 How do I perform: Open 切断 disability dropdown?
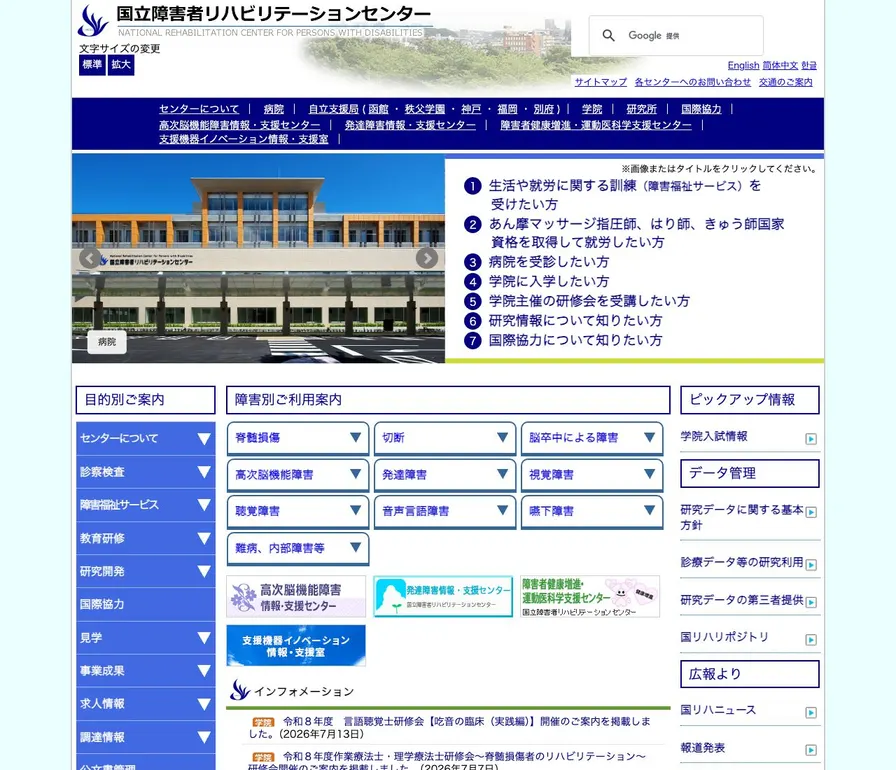(445, 438)
